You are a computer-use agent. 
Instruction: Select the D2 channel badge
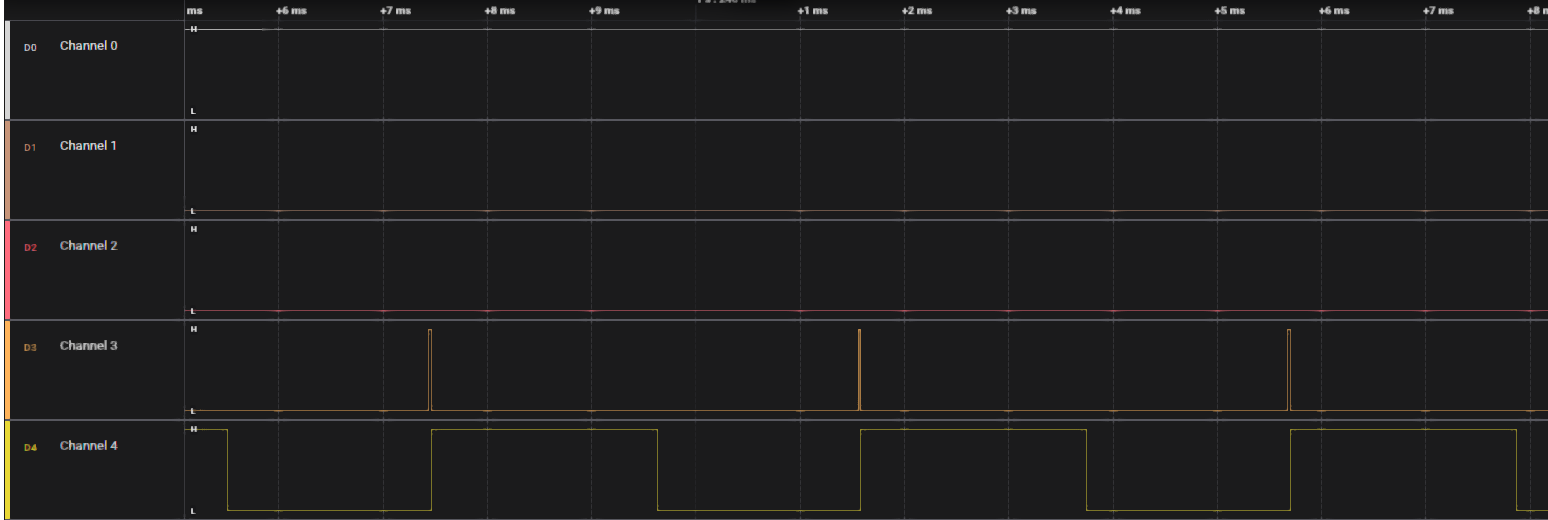click(x=30, y=247)
